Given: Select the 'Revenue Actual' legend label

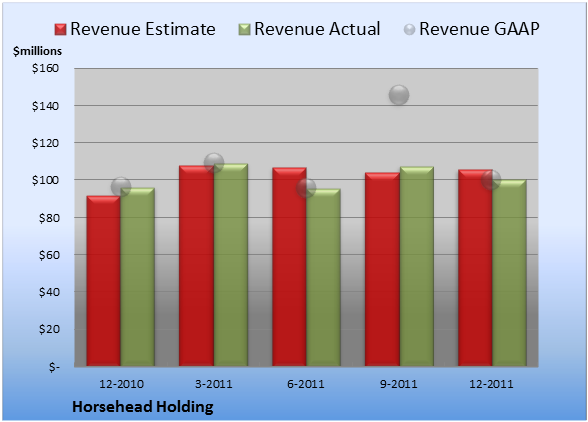Looking at the screenshot, I should coord(317,29).
